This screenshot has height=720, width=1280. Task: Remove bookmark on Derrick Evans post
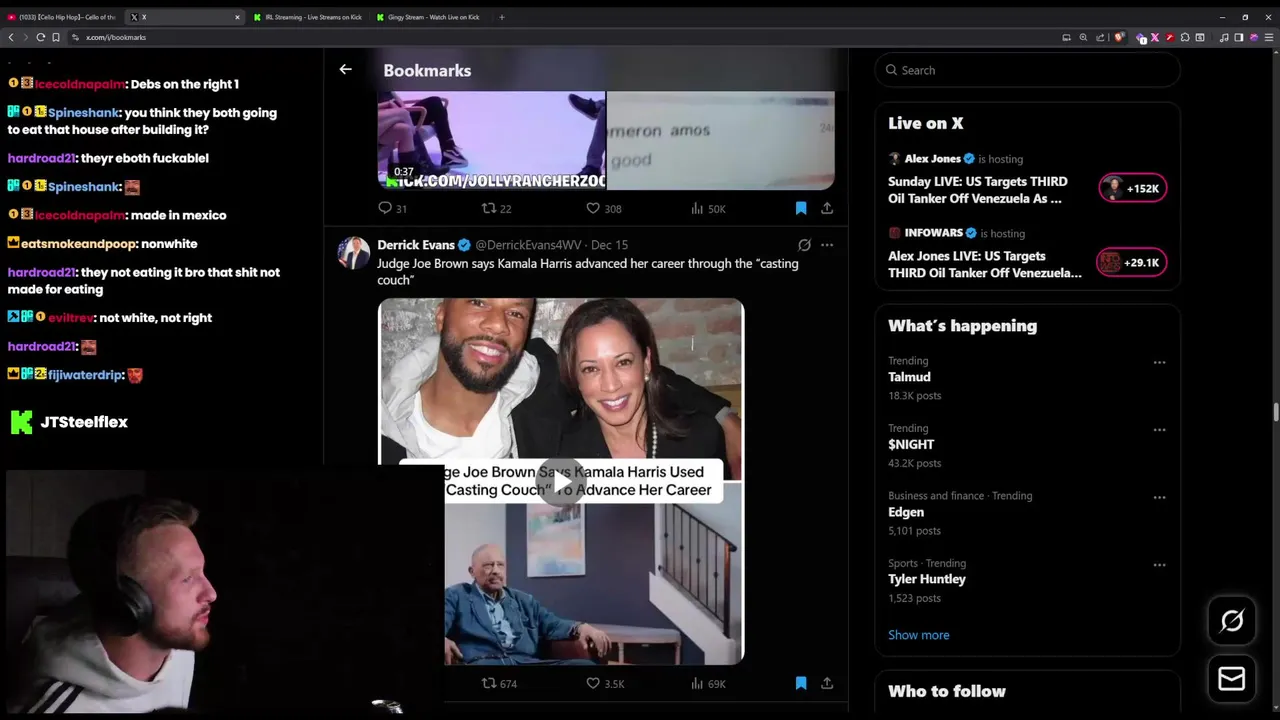[x=801, y=683]
